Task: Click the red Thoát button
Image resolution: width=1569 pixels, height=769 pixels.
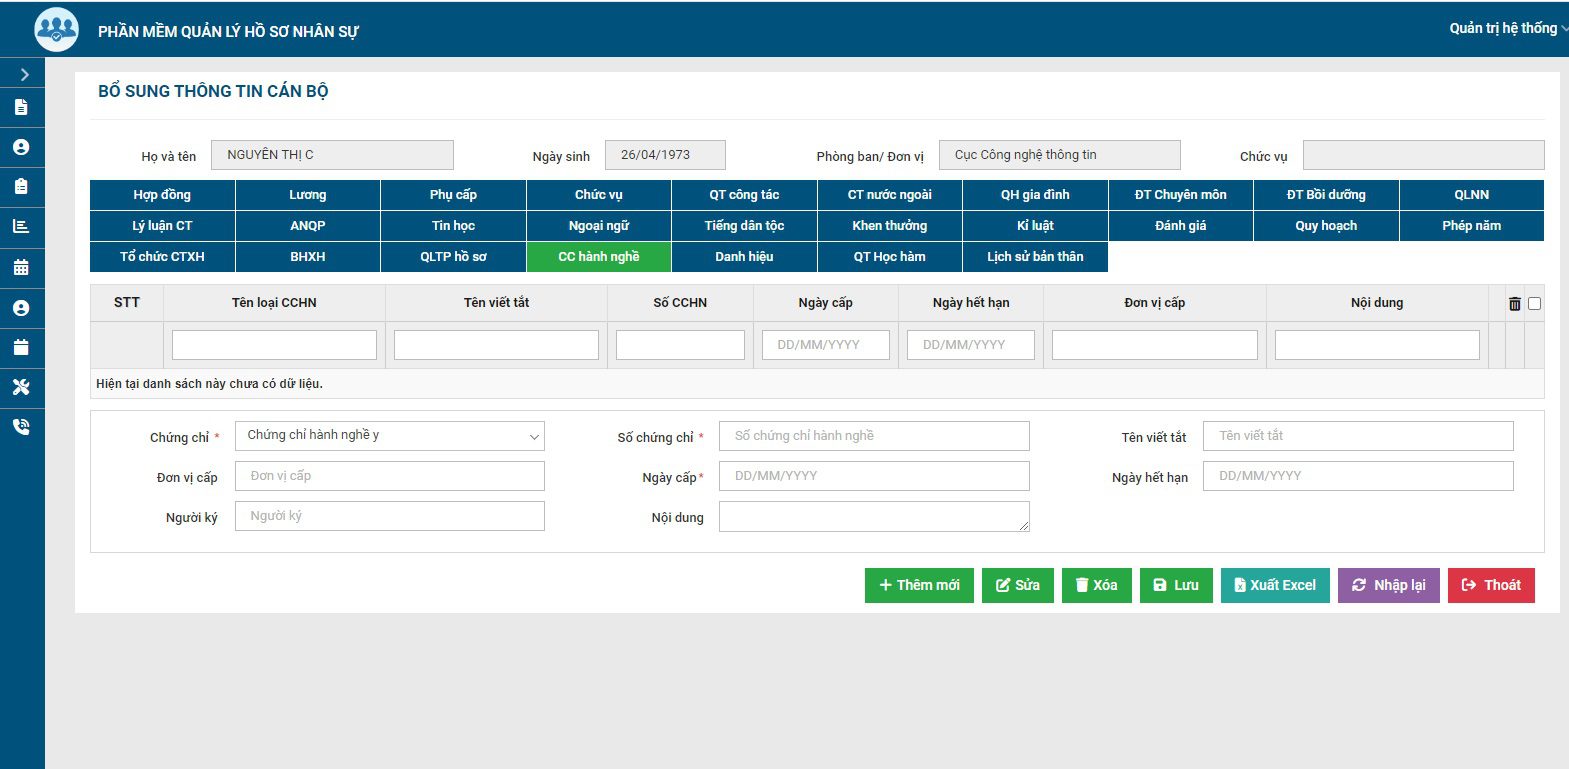Action: pyautogui.click(x=1491, y=585)
